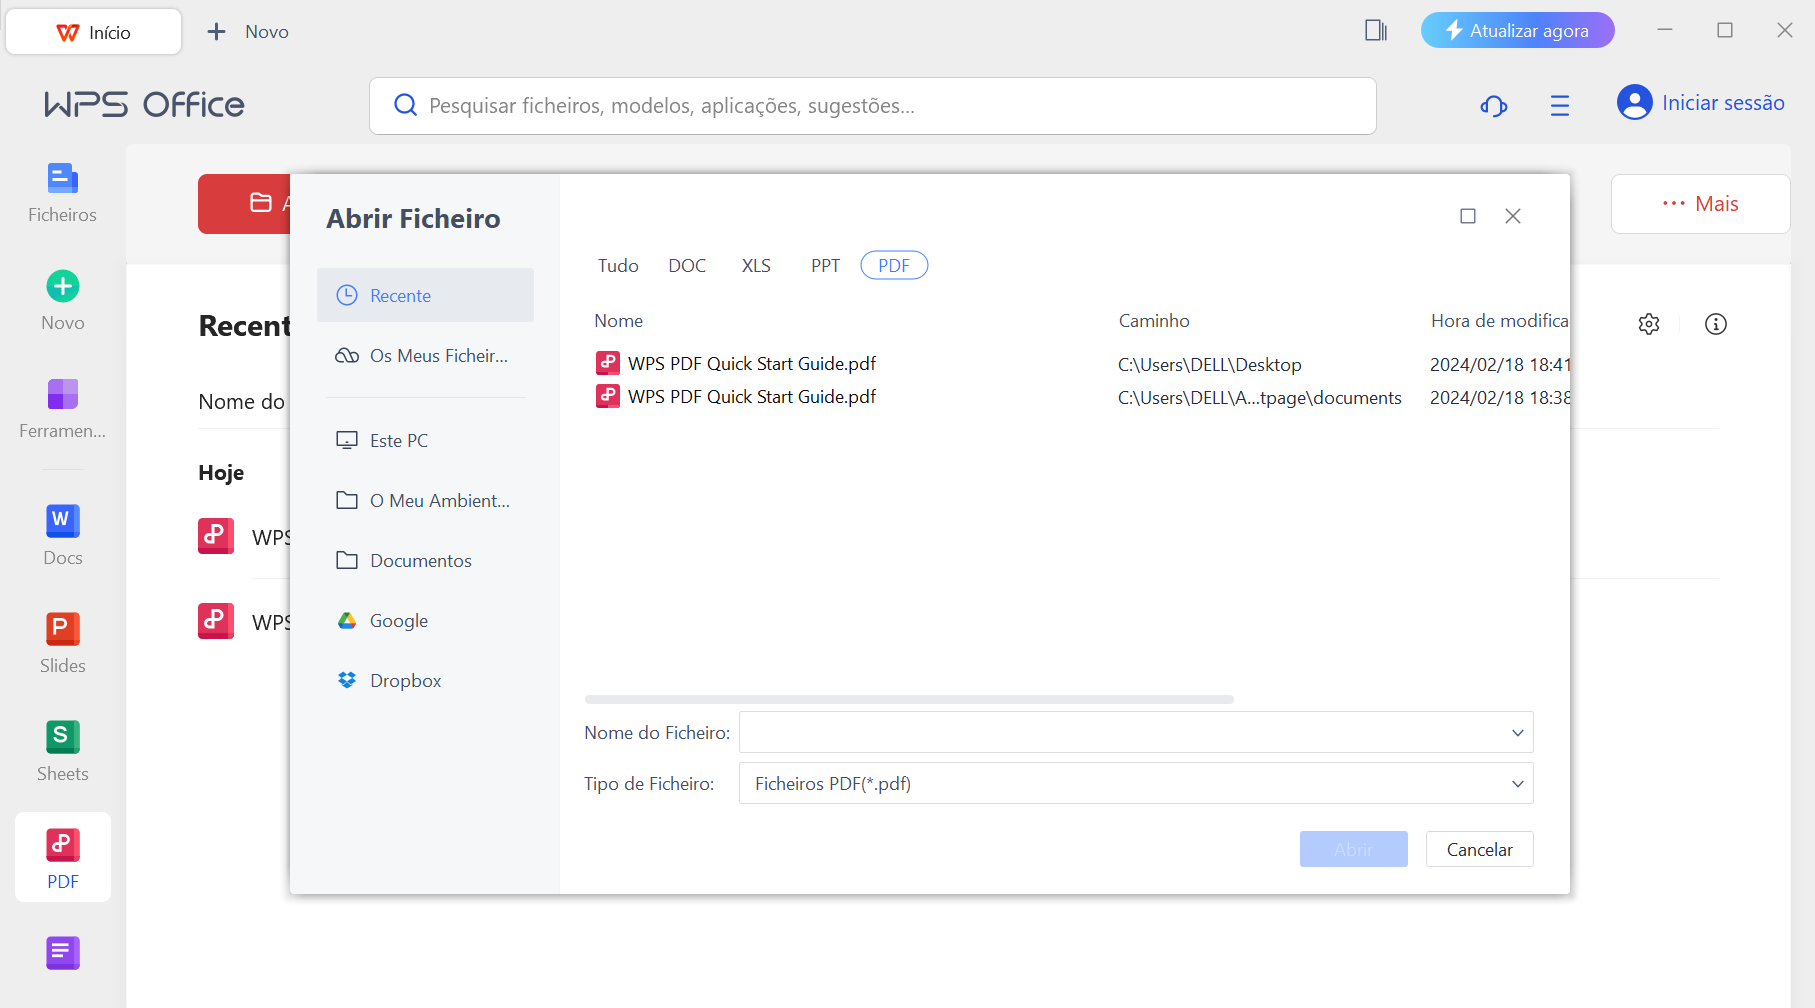Switch to the XLS filter tab
Screen dimensions: 1815x1008
click(x=756, y=265)
